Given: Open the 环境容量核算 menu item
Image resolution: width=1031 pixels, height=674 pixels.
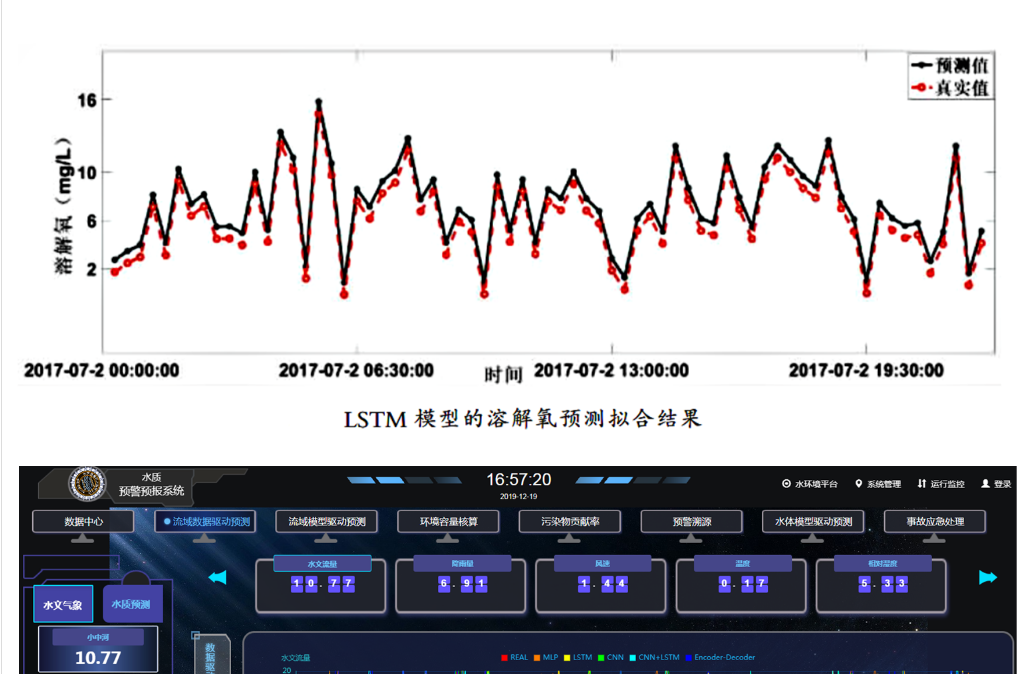Looking at the screenshot, I should 448,522.
